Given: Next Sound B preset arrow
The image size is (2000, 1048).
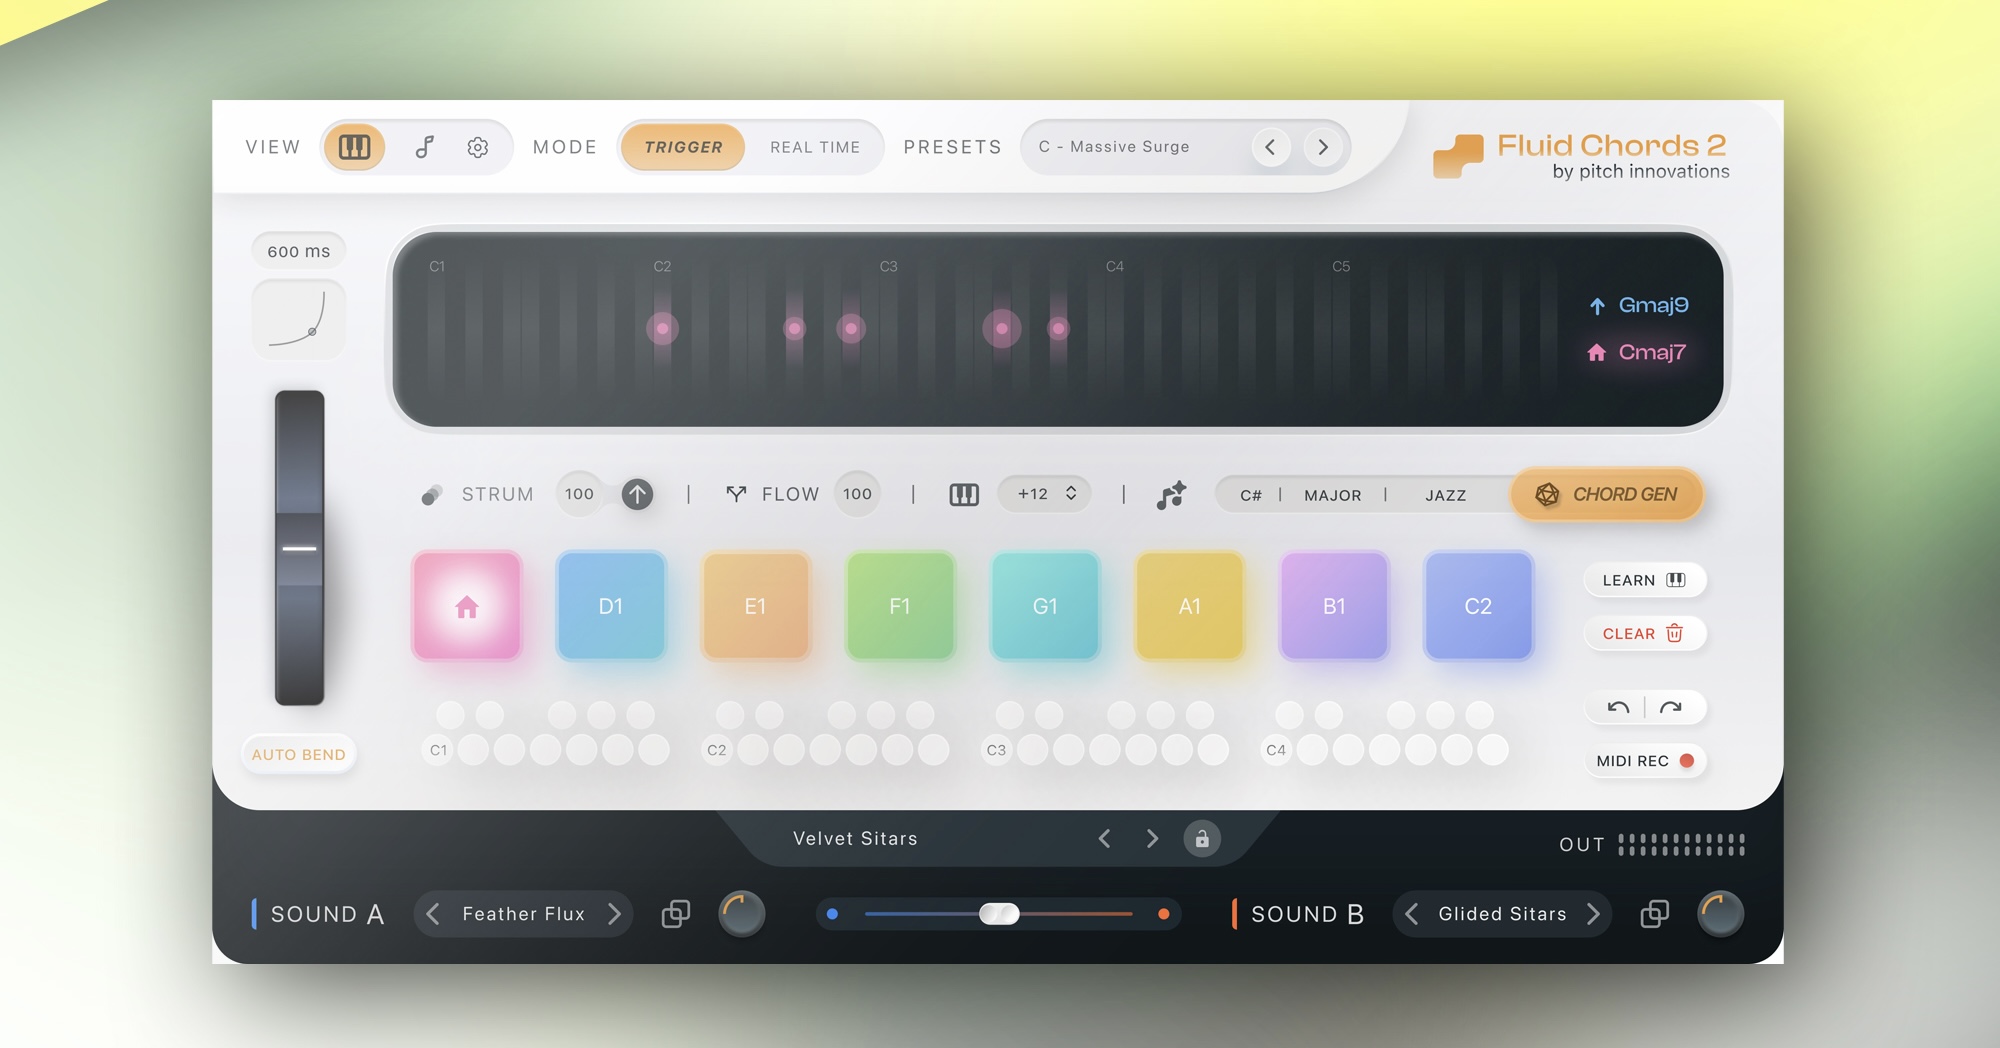Looking at the screenshot, I should [x=1593, y=914].
